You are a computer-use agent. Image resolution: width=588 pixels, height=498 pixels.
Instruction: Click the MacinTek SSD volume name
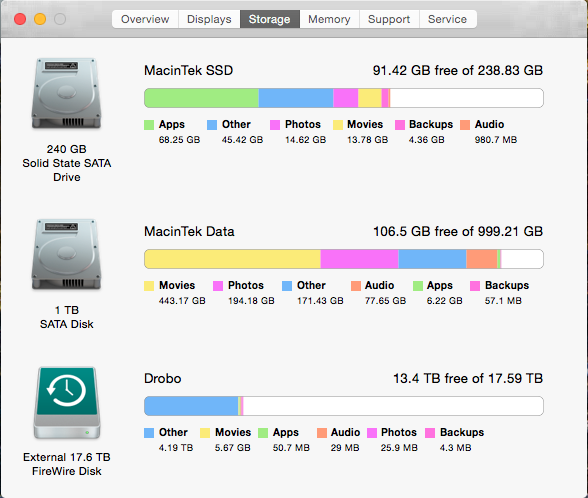tap(189, 70)
